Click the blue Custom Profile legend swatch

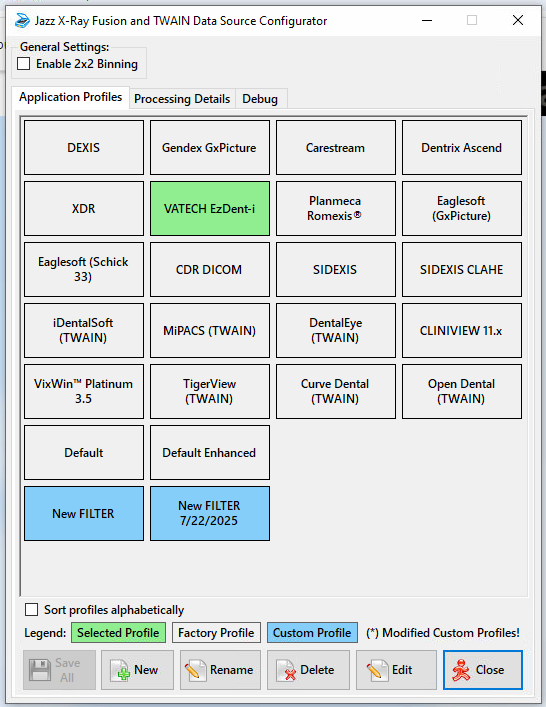312,633
